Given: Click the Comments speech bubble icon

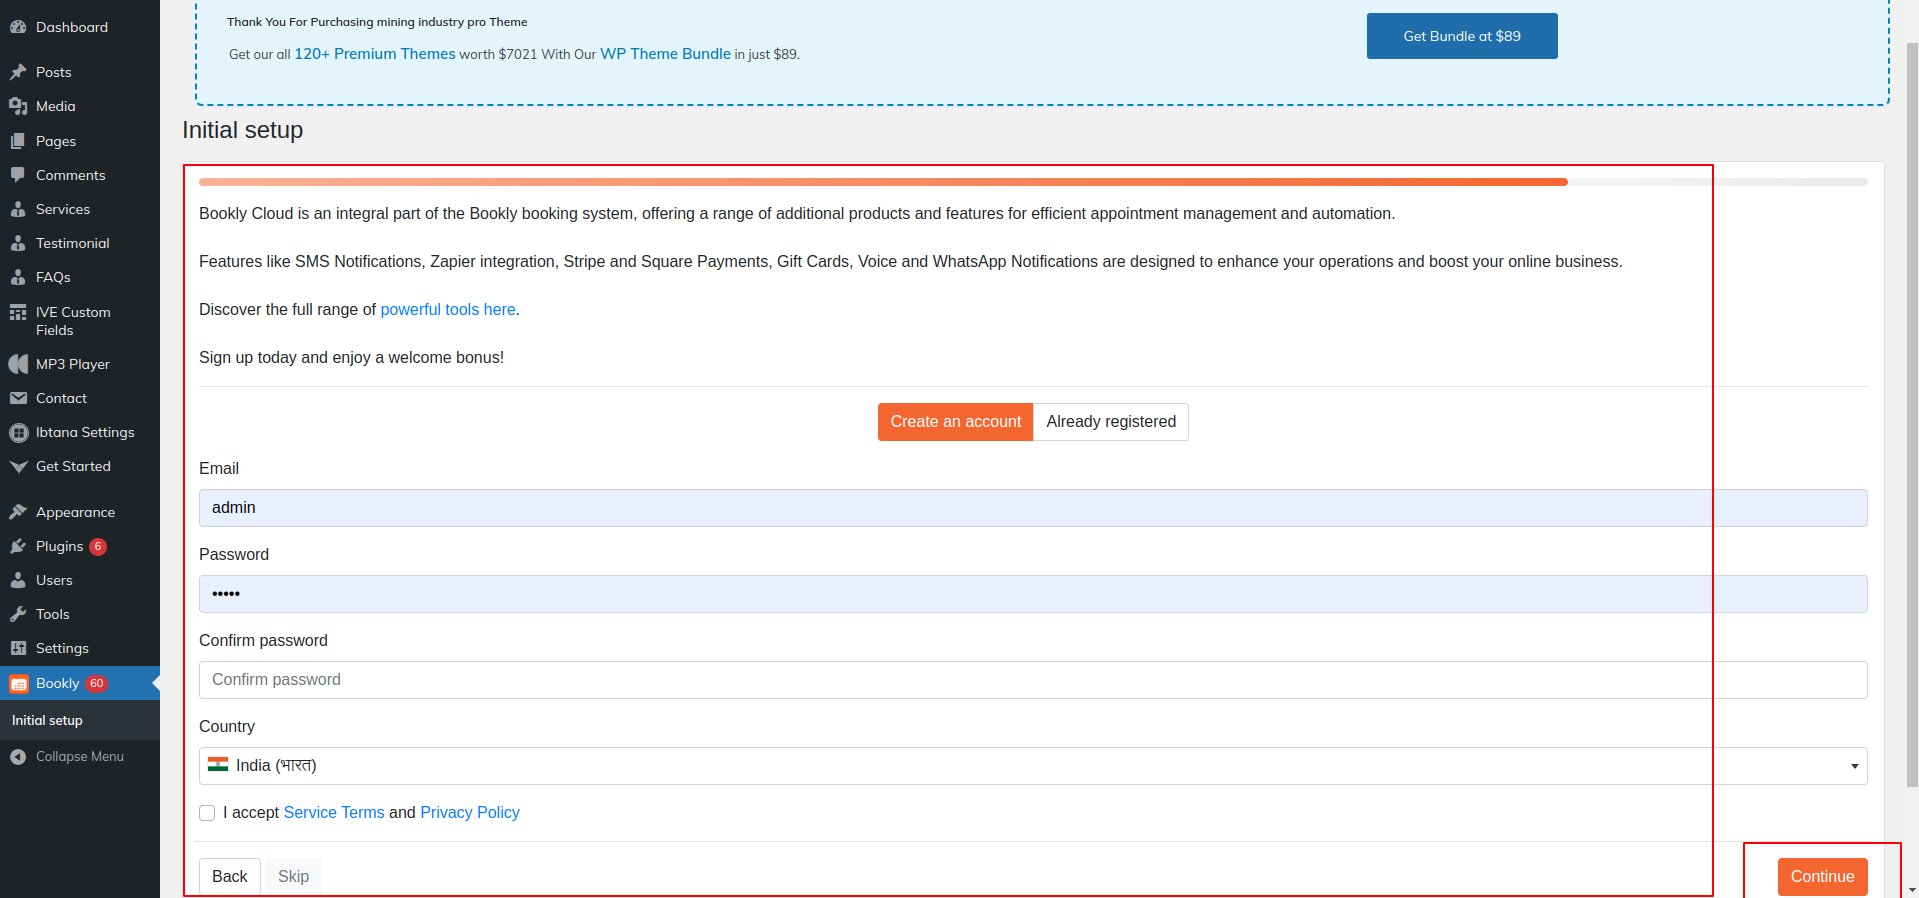Looking at the screenshot, I should [x=18, y=175].
